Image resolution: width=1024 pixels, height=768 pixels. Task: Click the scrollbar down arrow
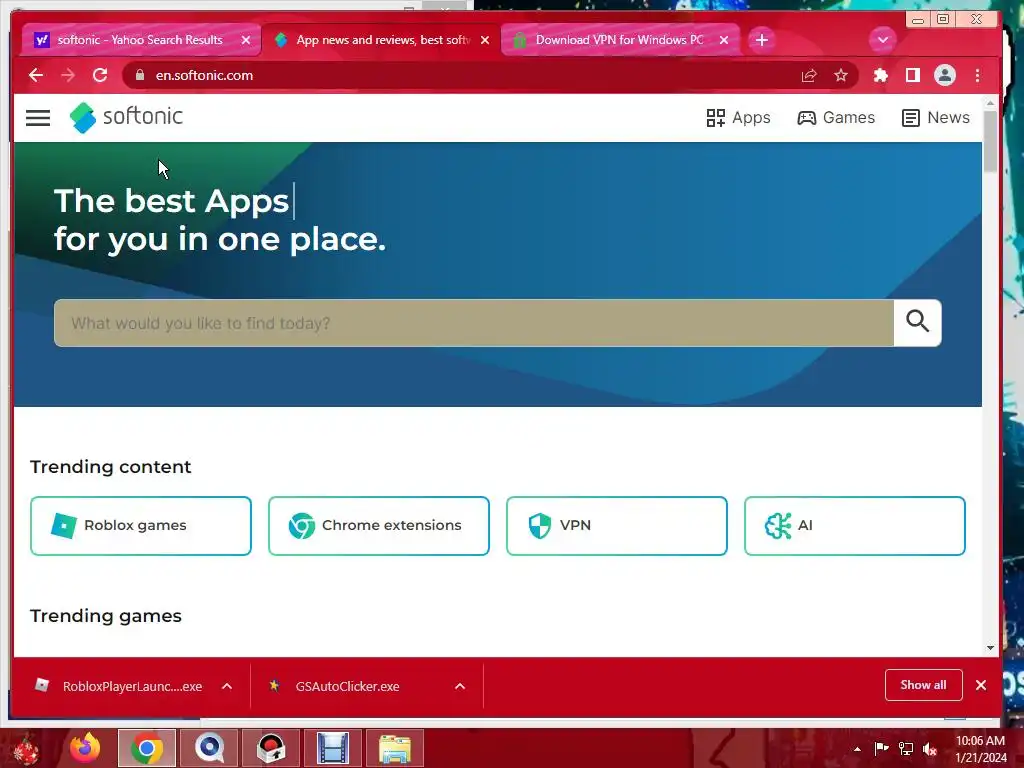[991, 648]
